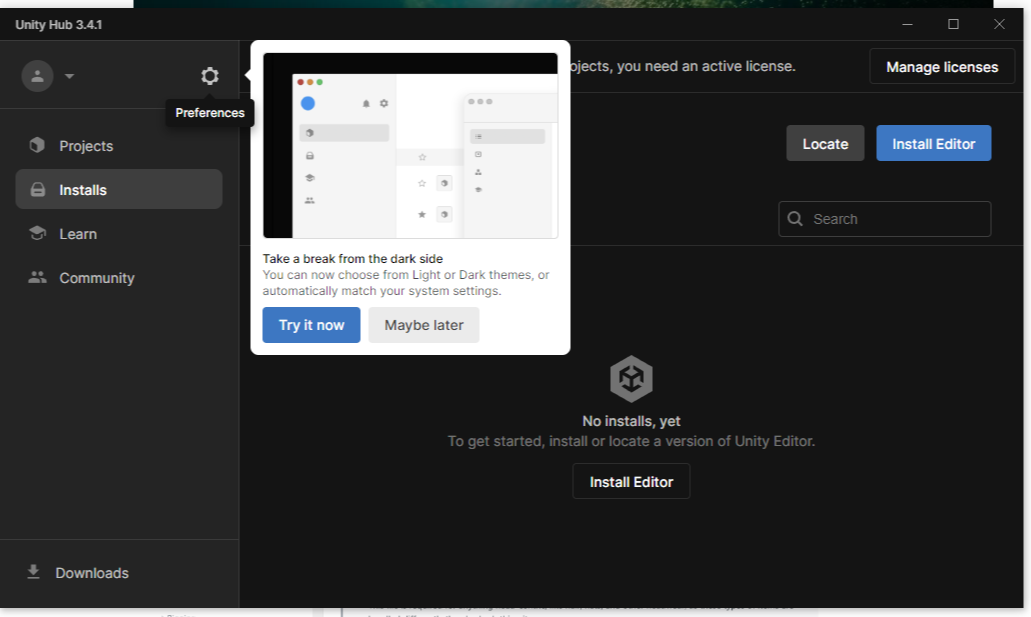Close the Unity Hub window
Viewport: 1031px width, 617px height.
tap(999, 24)
